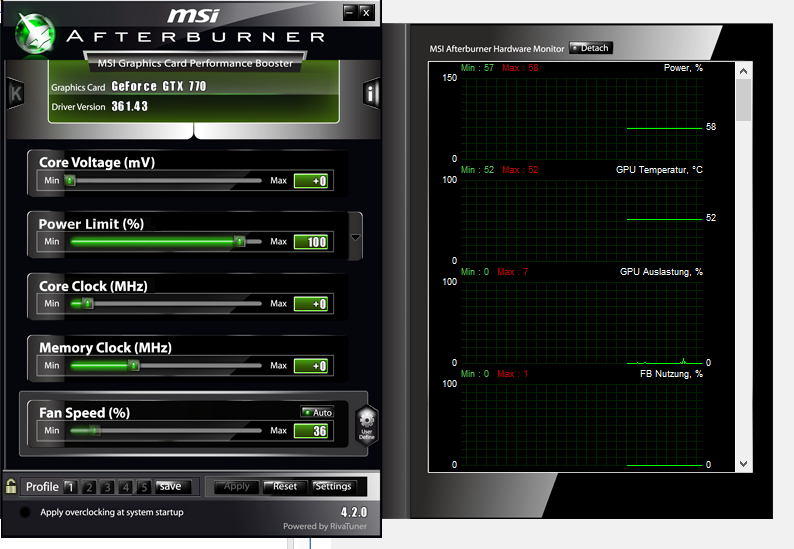This screenshot has height=549, width=794.
Task: Open the User Define fan gear icon
Action: (x=367, y=425)
